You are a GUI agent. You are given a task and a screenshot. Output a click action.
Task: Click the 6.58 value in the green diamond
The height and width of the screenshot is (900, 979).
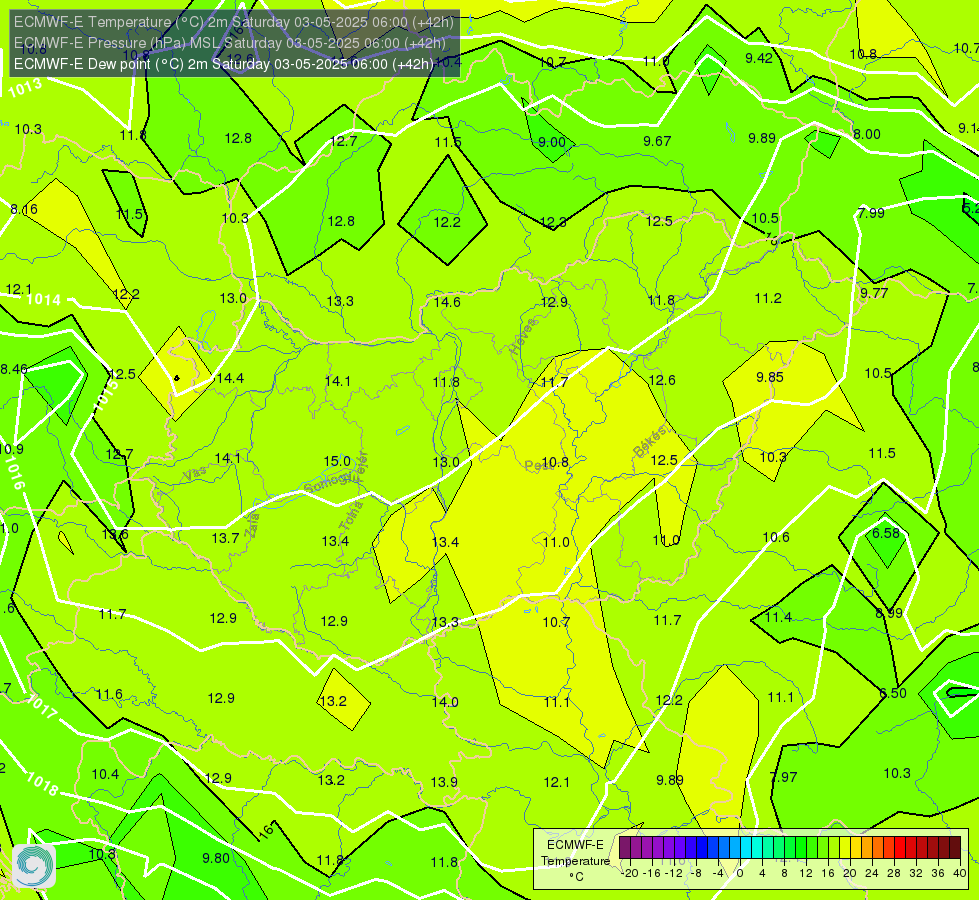[x=886, y=533]
